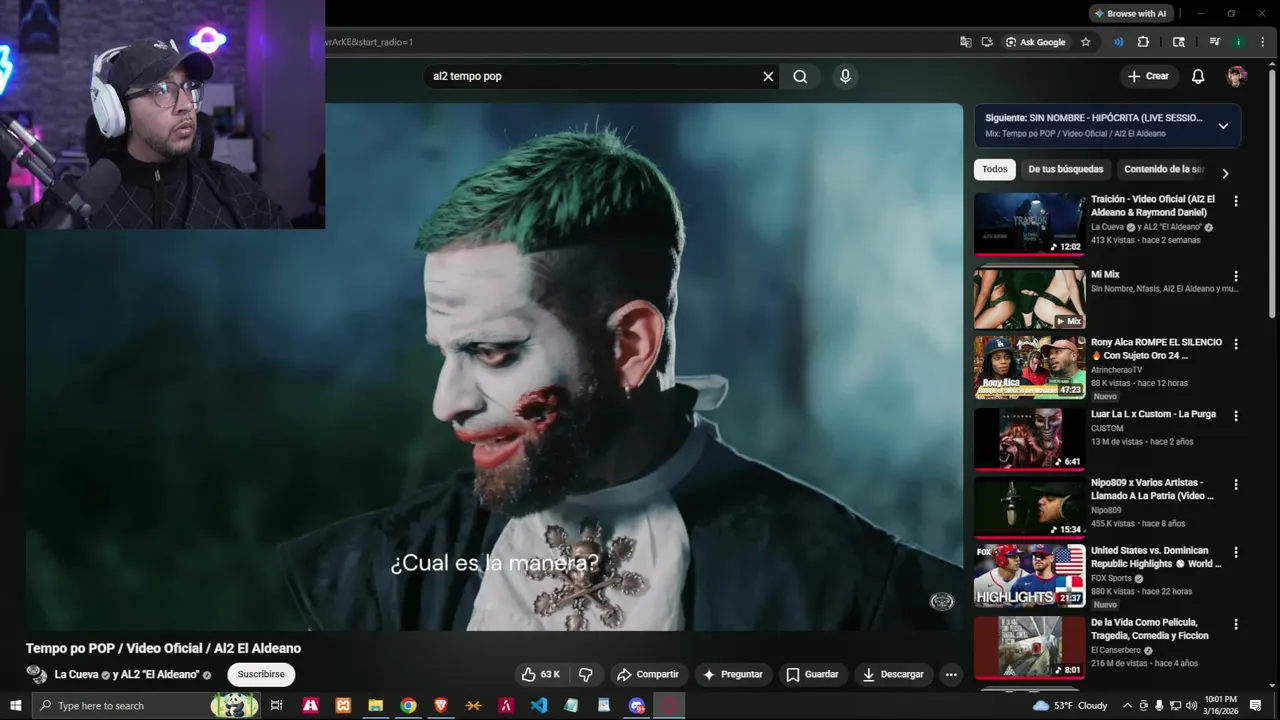Click the green browser profile icon
1280x720 pixels.
pyautogui.click(x=1239, y=42)
